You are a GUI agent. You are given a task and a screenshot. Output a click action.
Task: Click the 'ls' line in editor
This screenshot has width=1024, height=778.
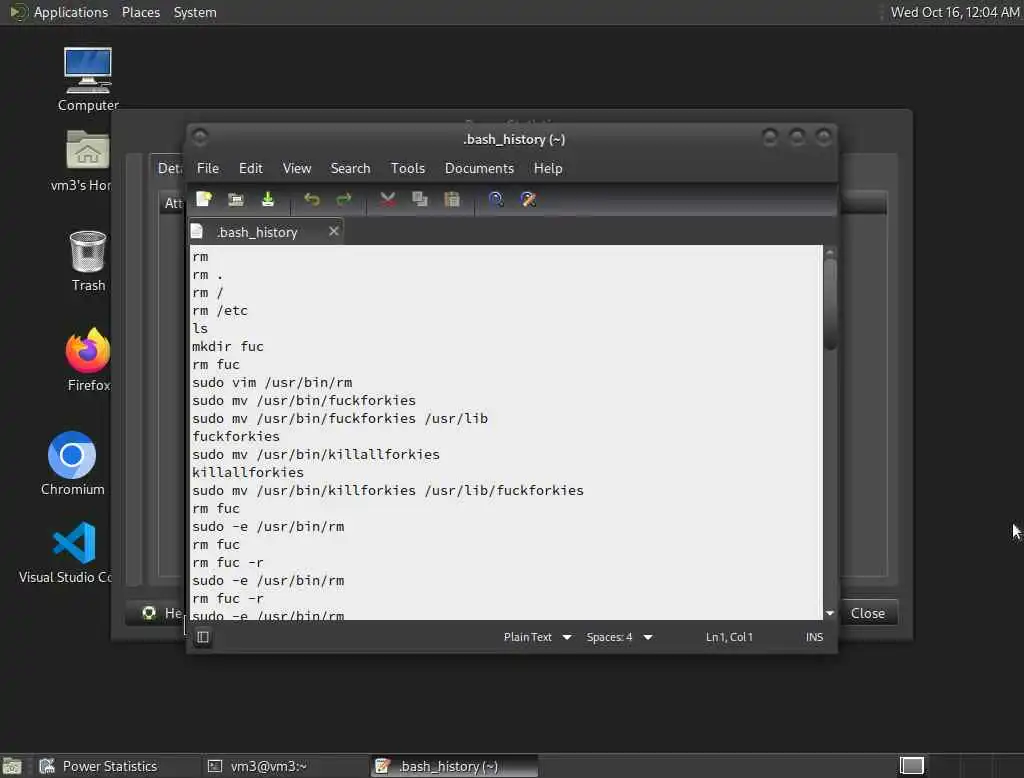200,329
